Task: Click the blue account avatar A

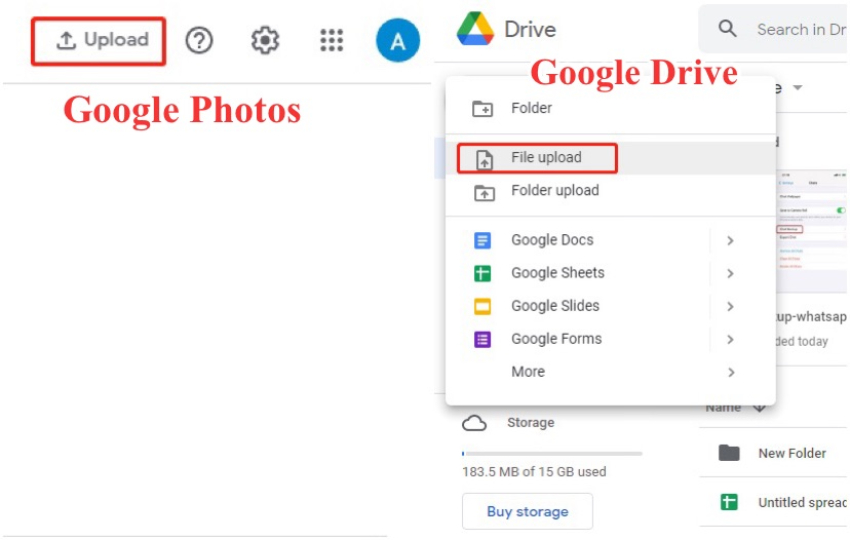Action: (398, 40)
